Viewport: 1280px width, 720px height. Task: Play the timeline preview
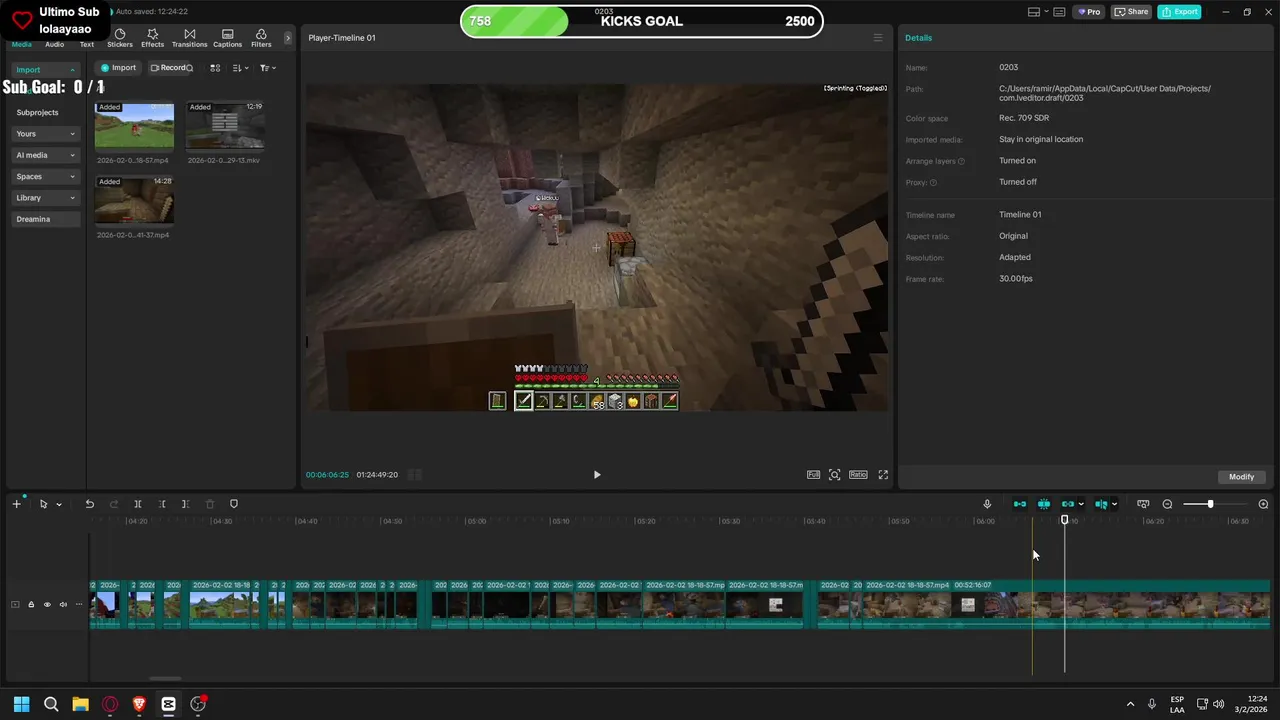[597, 475]
